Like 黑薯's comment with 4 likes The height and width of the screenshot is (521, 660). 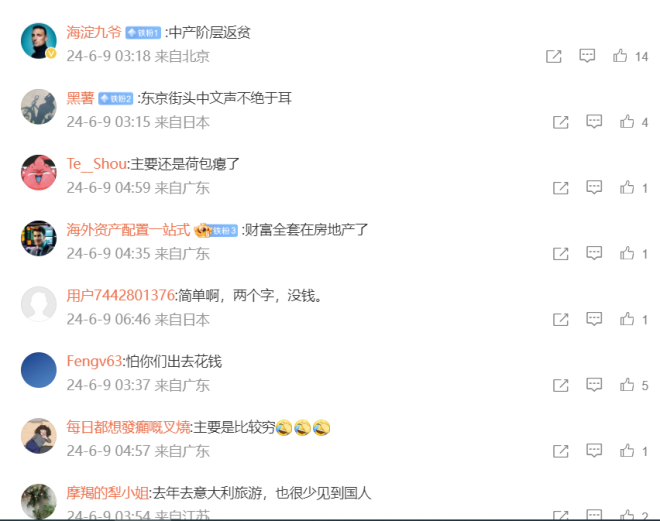point(627,122)
